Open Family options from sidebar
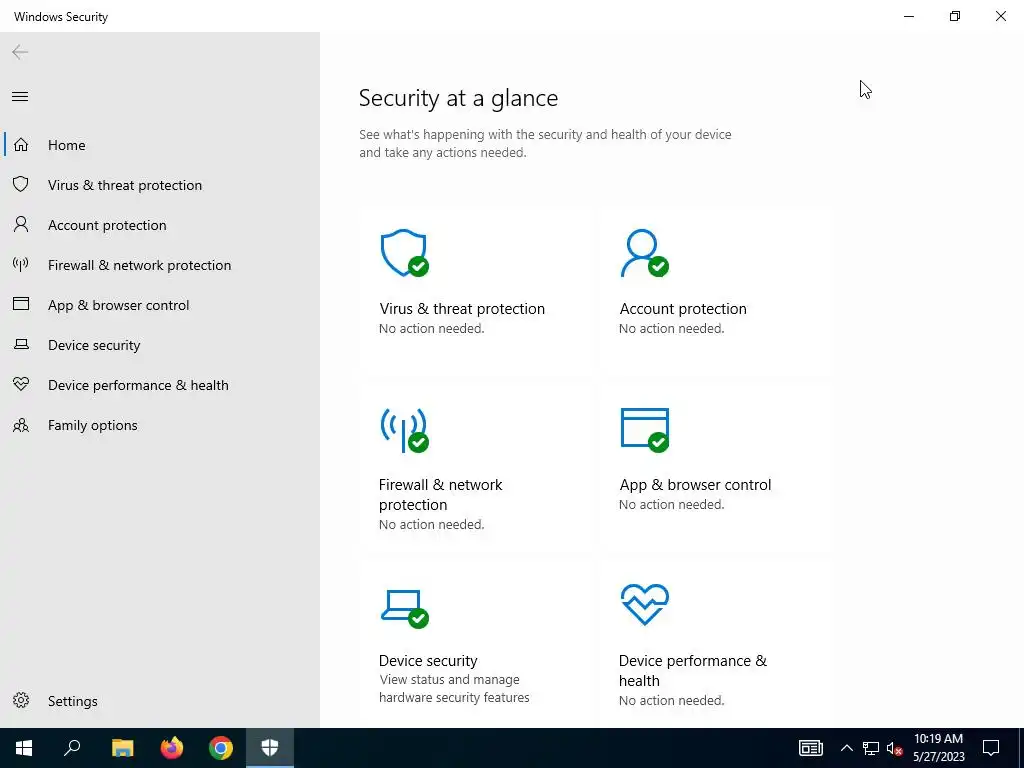This screenshot has width=1024, height=768. coord(92,425)
